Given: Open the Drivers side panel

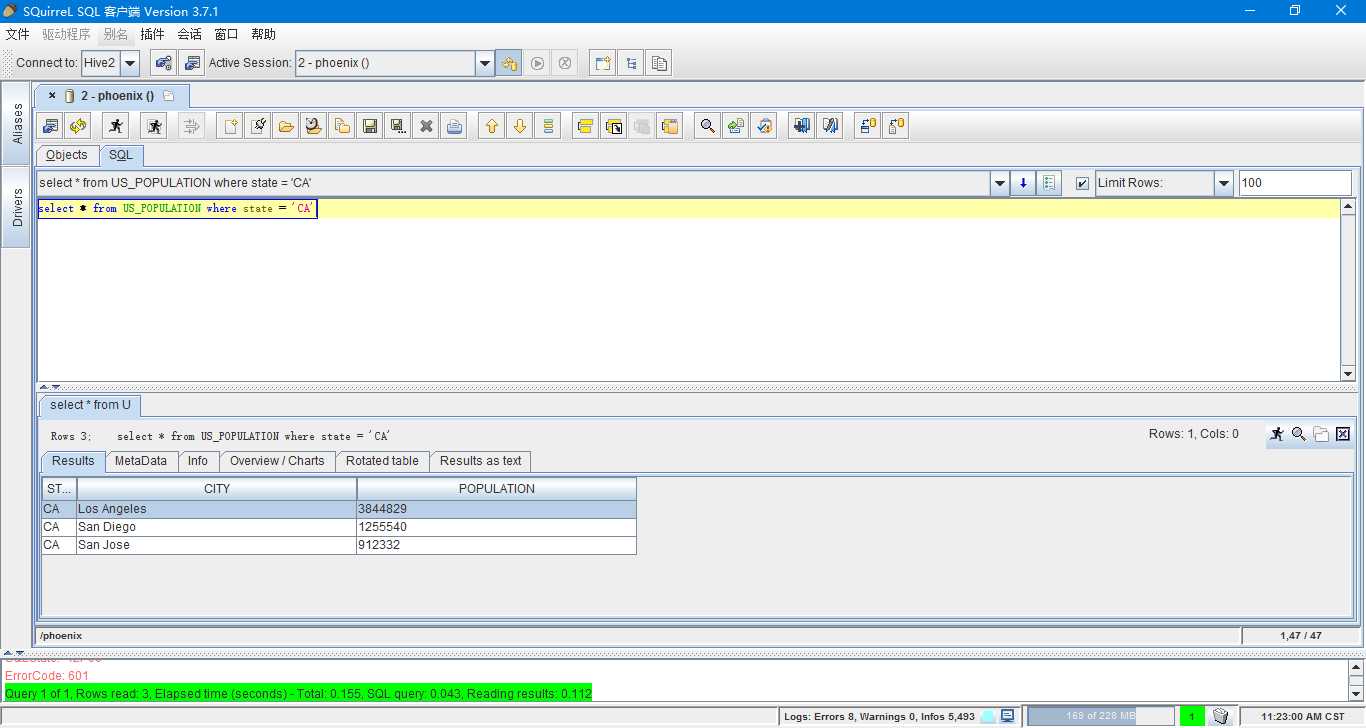Looking at the screenshot, I should coord(16,206).
